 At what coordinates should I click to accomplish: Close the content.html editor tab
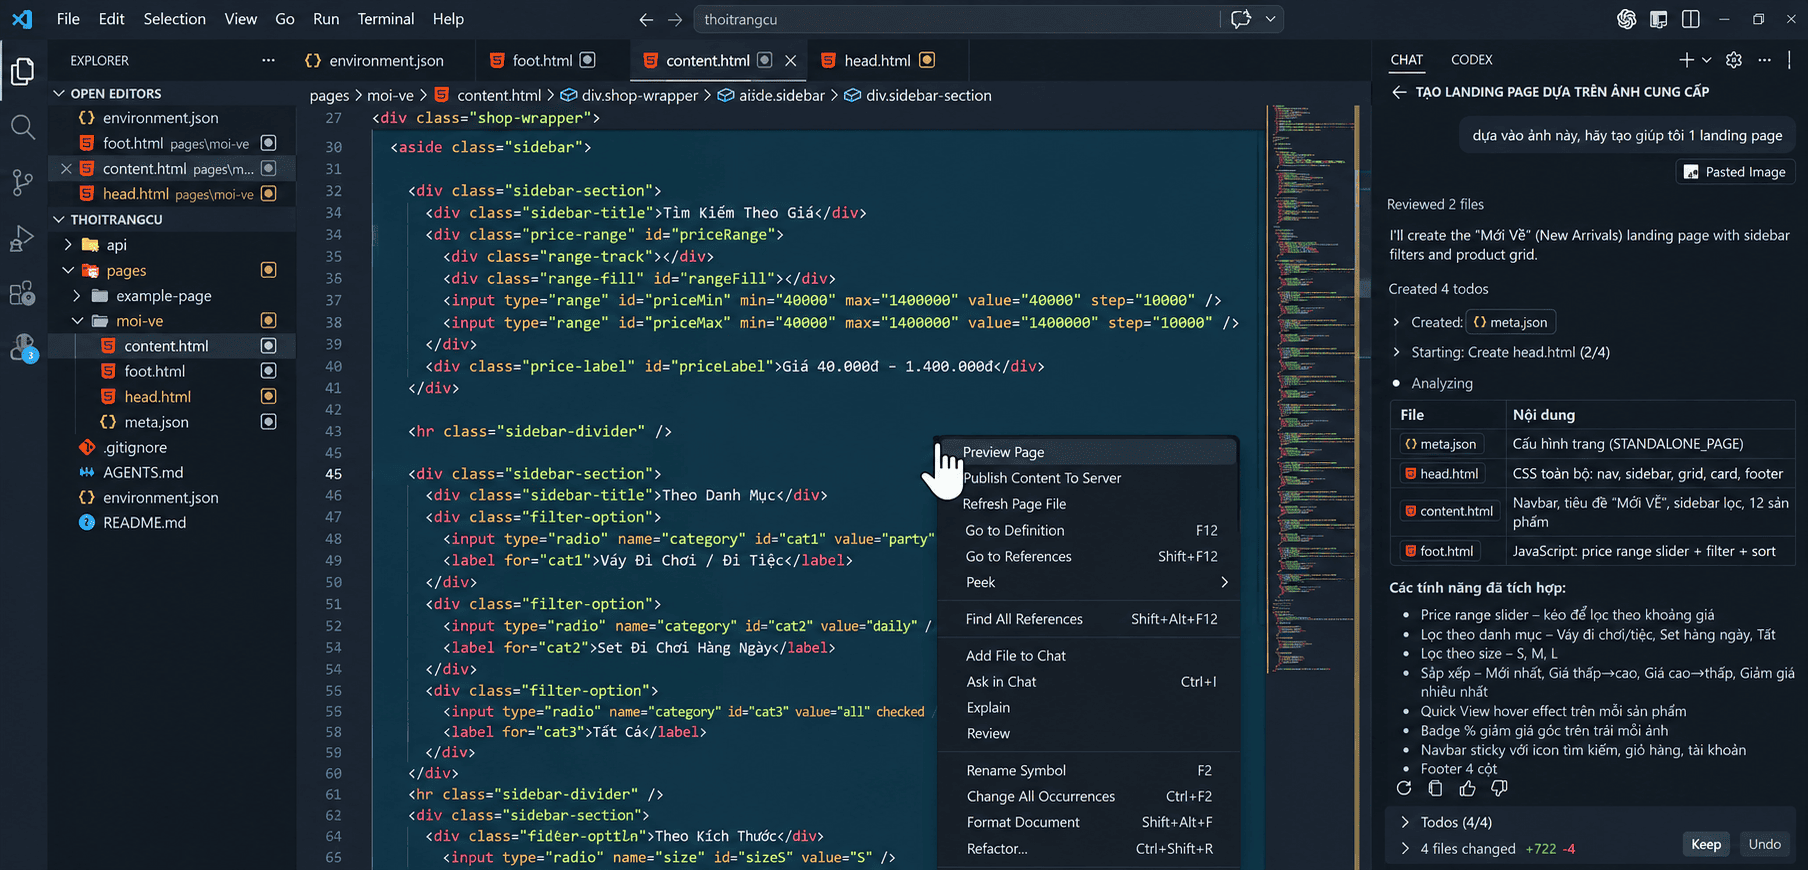tap(791, 61)
